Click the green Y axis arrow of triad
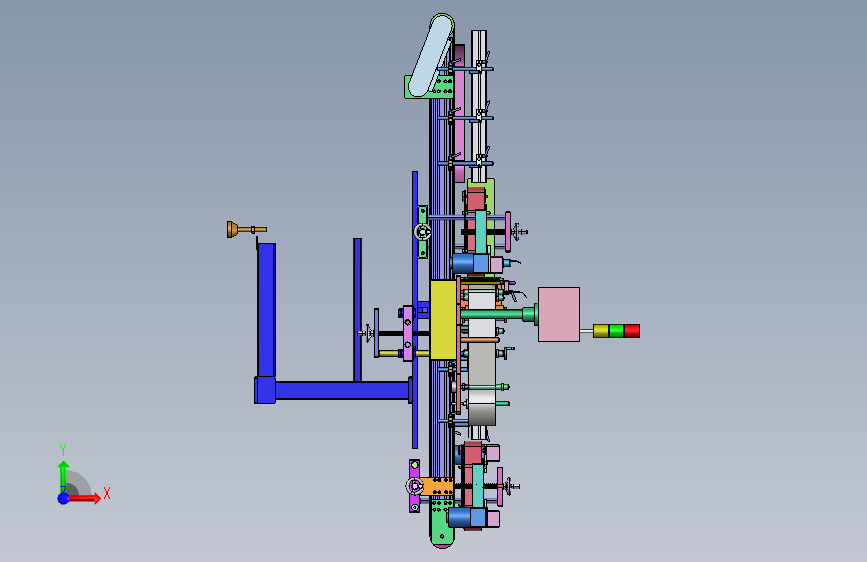The height and width of the screenshot is (562, 867). (64, 476)
